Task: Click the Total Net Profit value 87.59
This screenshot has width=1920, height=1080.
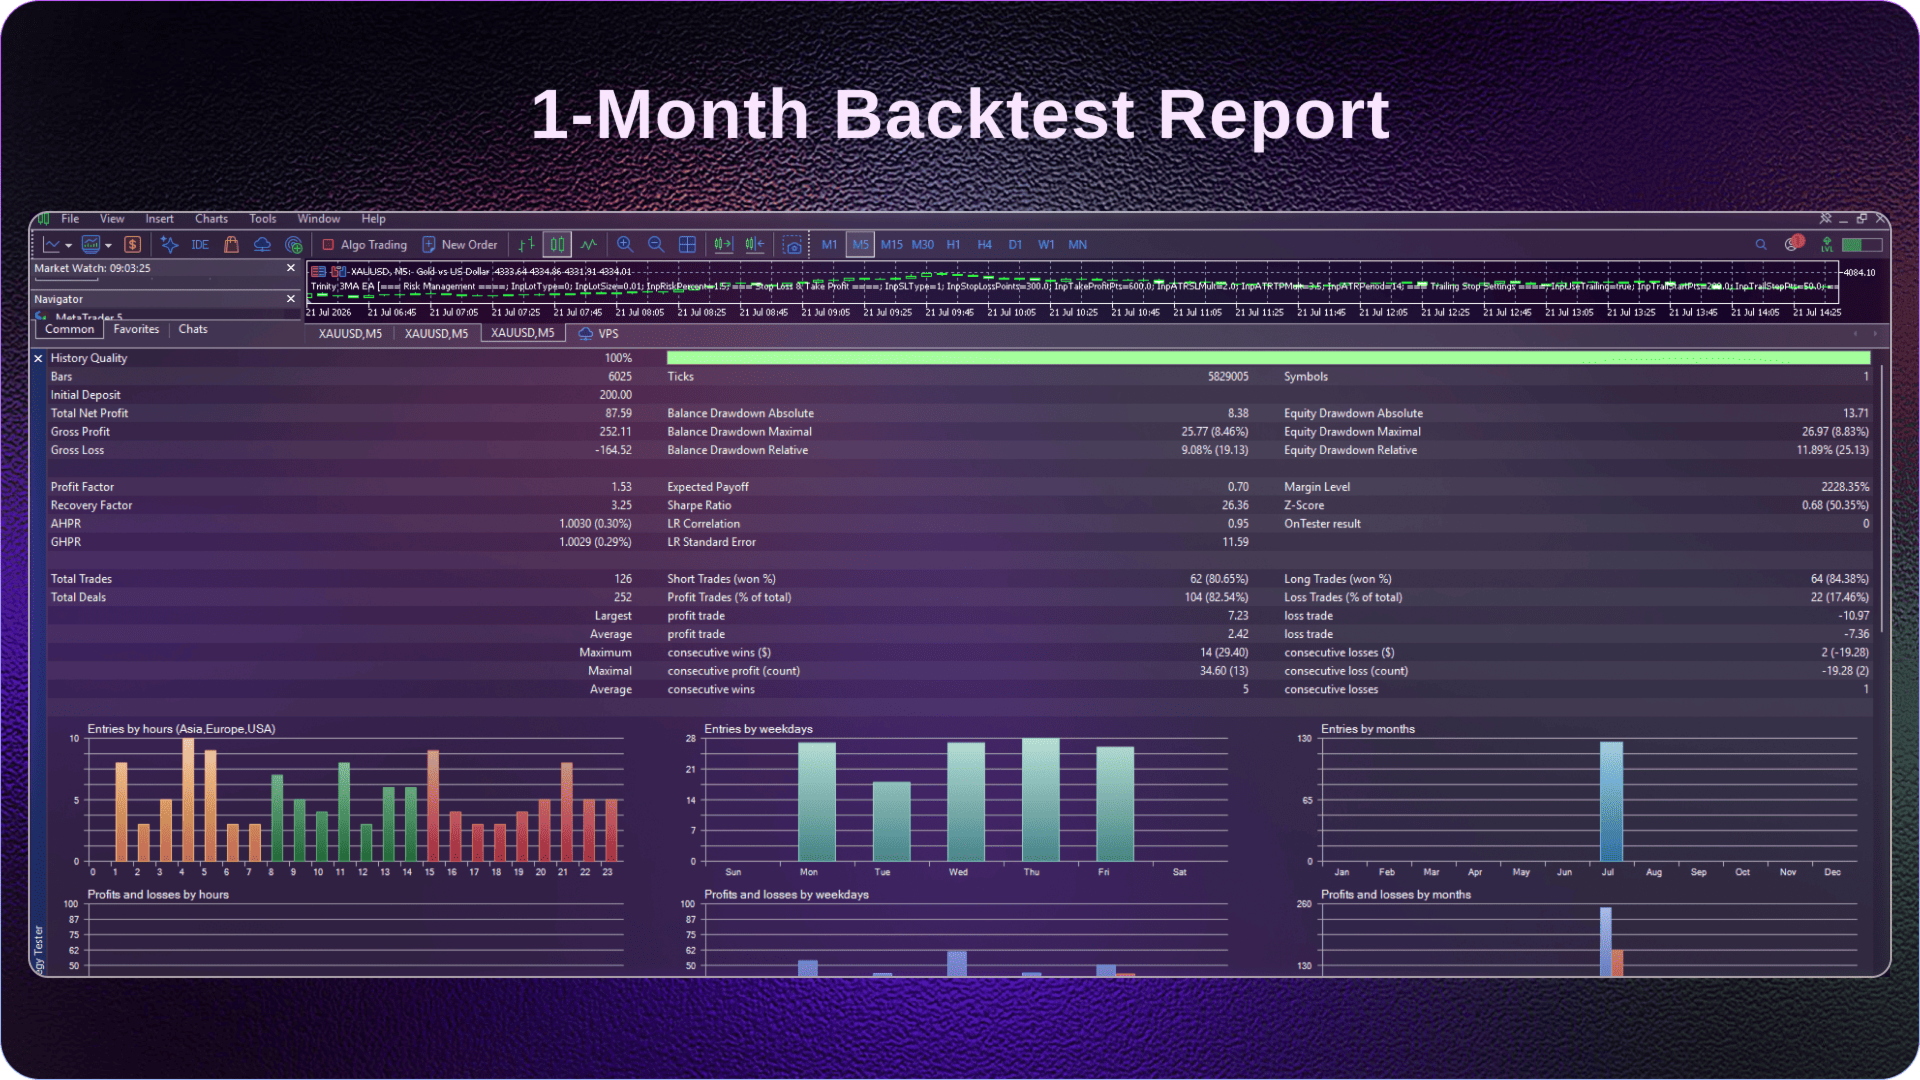Action: tap(618, 414)
